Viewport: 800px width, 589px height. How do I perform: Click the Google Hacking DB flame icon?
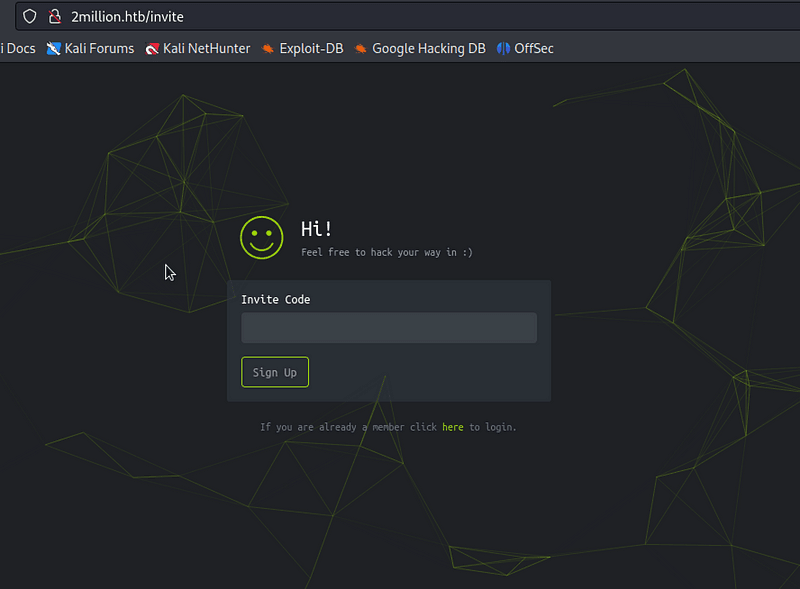click(359, 48)
